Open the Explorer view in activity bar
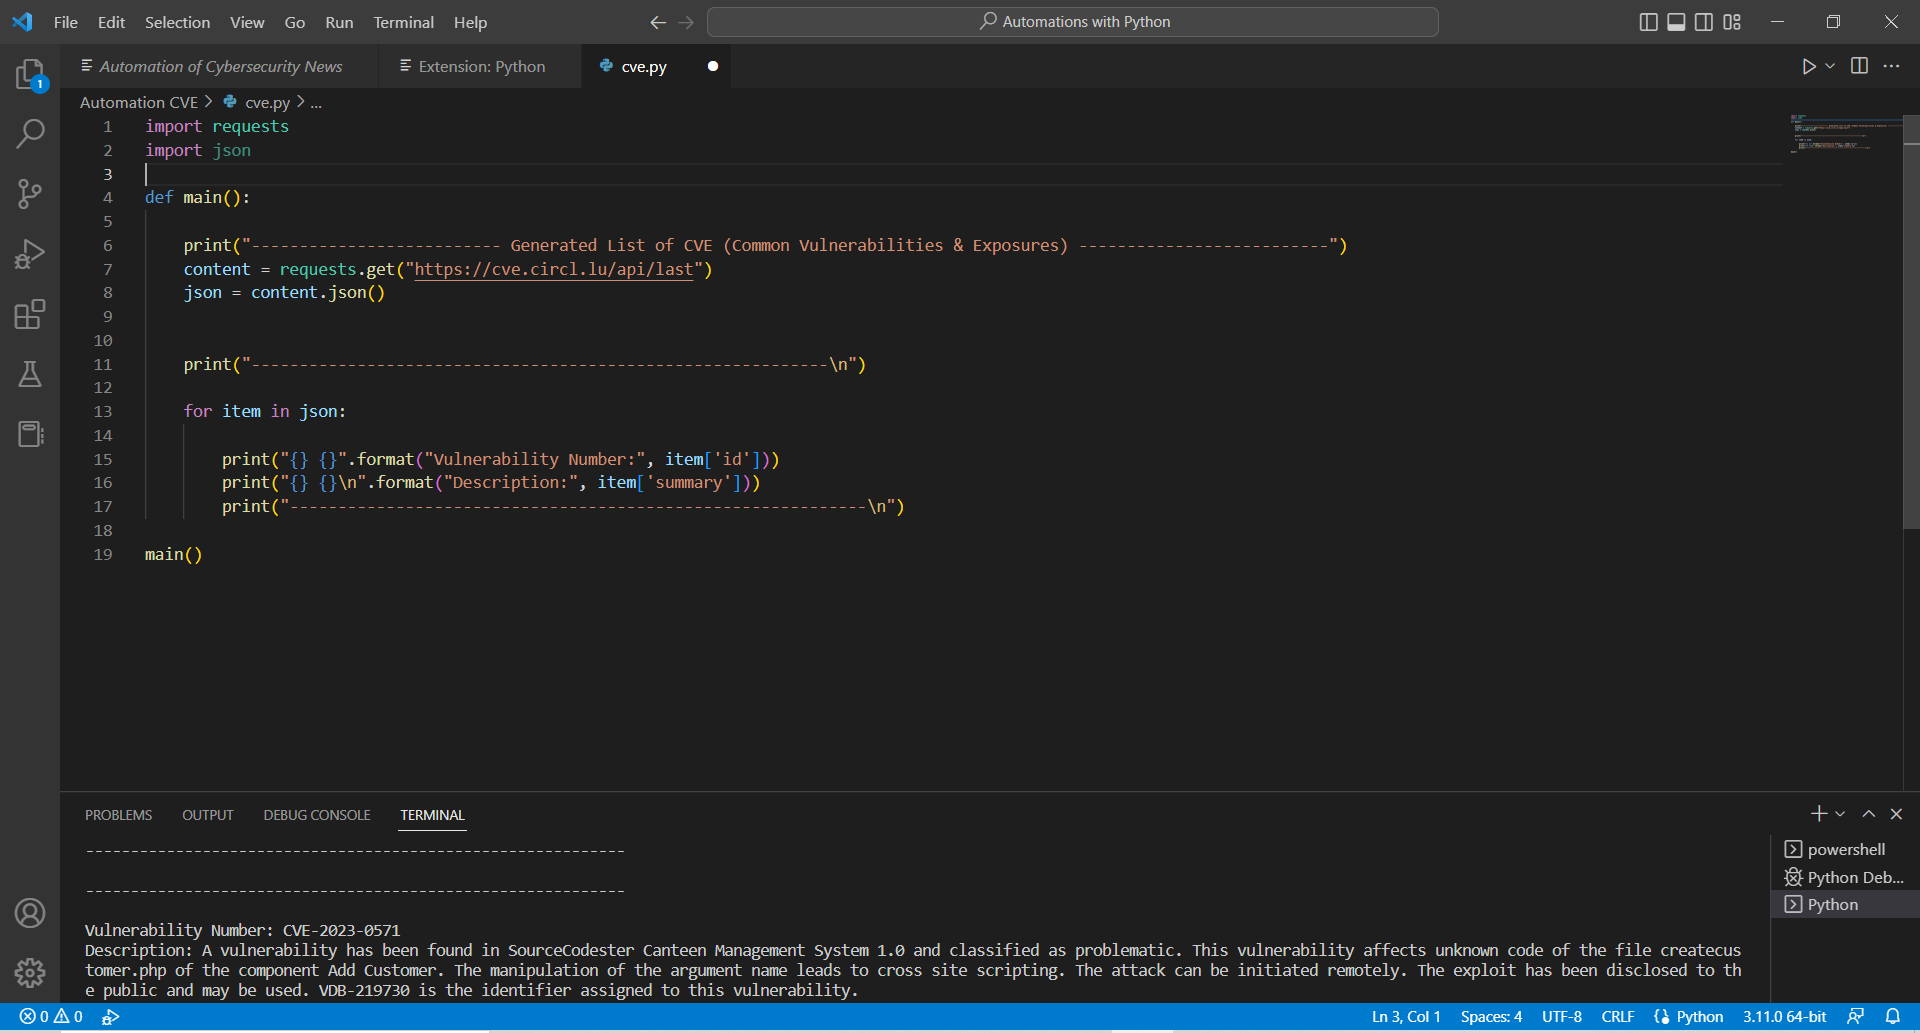 (x=30, y=75)
